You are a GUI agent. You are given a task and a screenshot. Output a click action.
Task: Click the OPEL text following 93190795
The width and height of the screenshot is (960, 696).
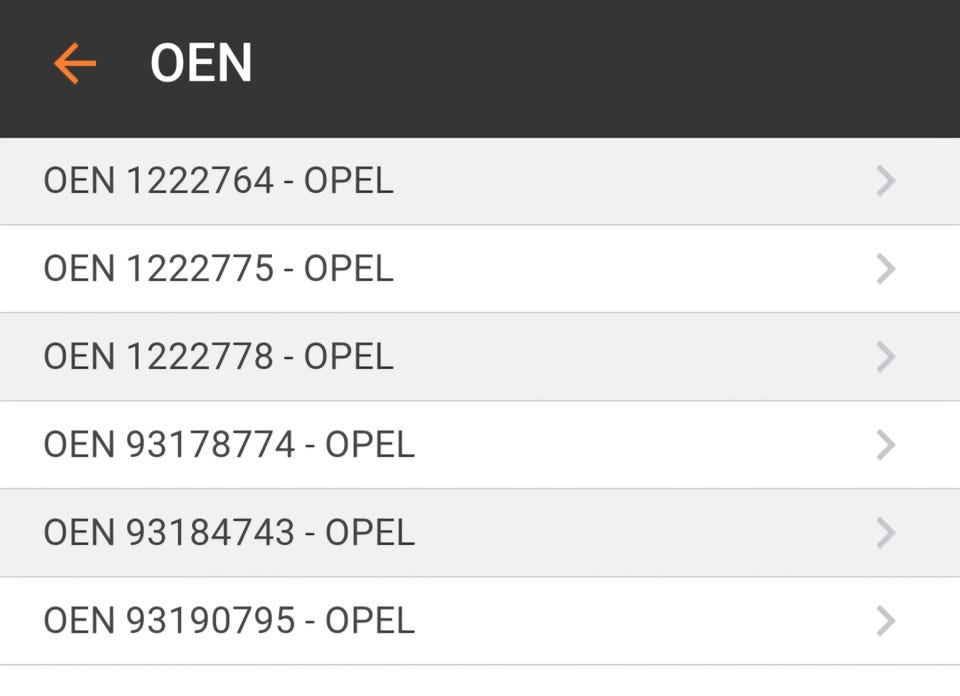coord(370,621)
